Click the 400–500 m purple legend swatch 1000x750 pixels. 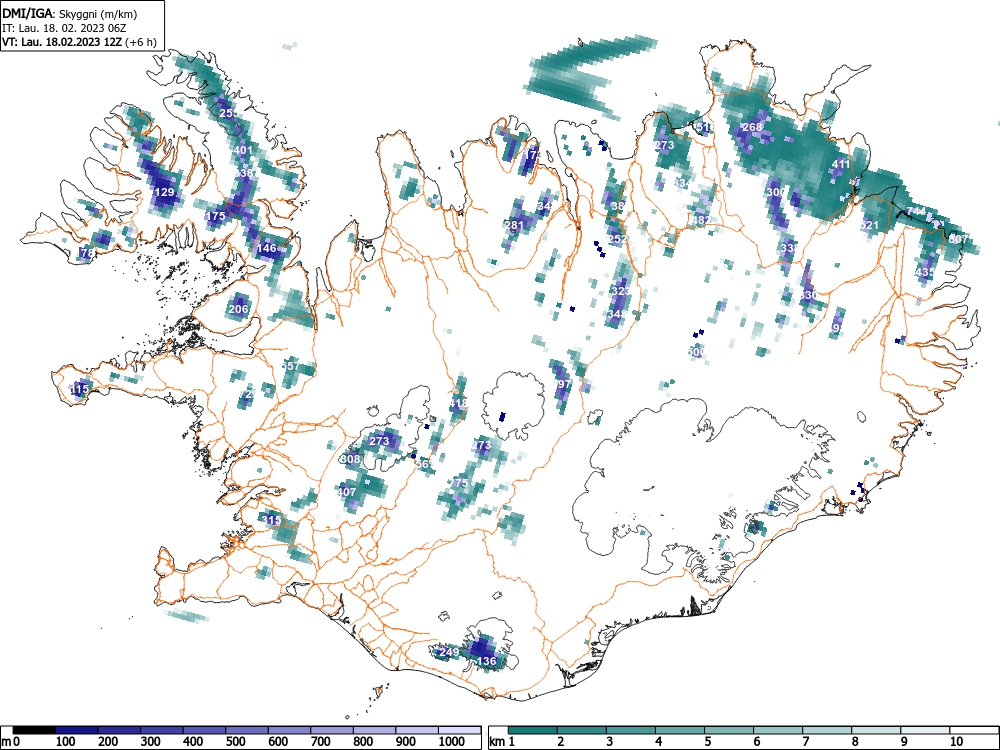point(204,730)
